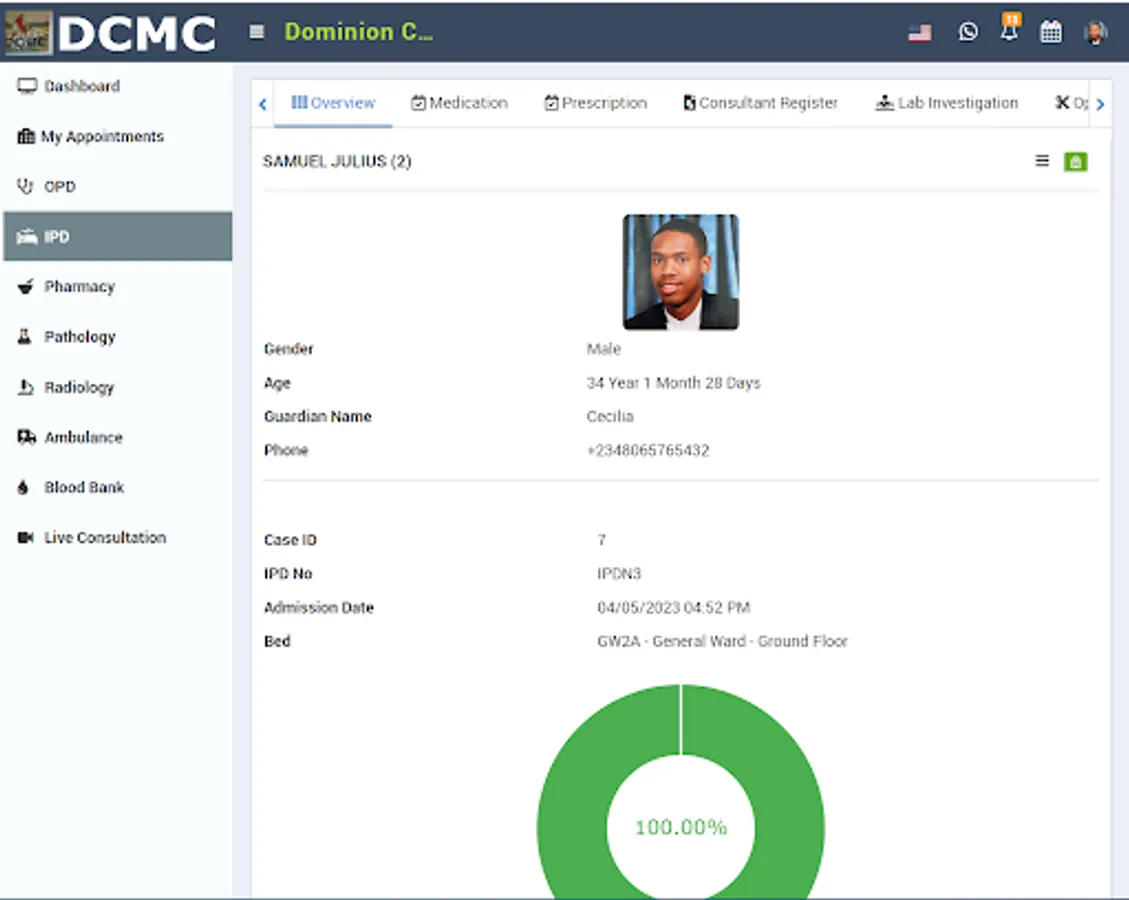This screenshot has height=900, width=1129.
Task: Click the admission date 04/05/2023 04:52 PM
Action: (x=673, y=608)
